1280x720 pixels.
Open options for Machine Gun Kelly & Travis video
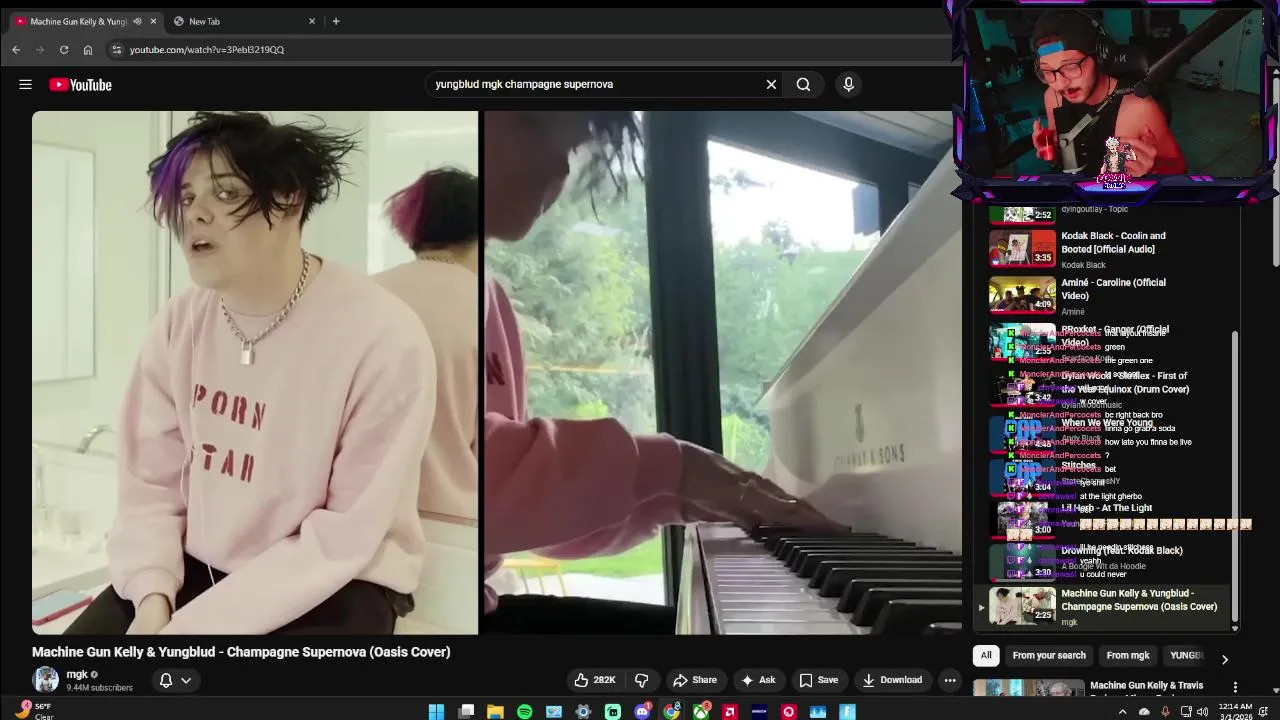click(x=1235, y=687)
